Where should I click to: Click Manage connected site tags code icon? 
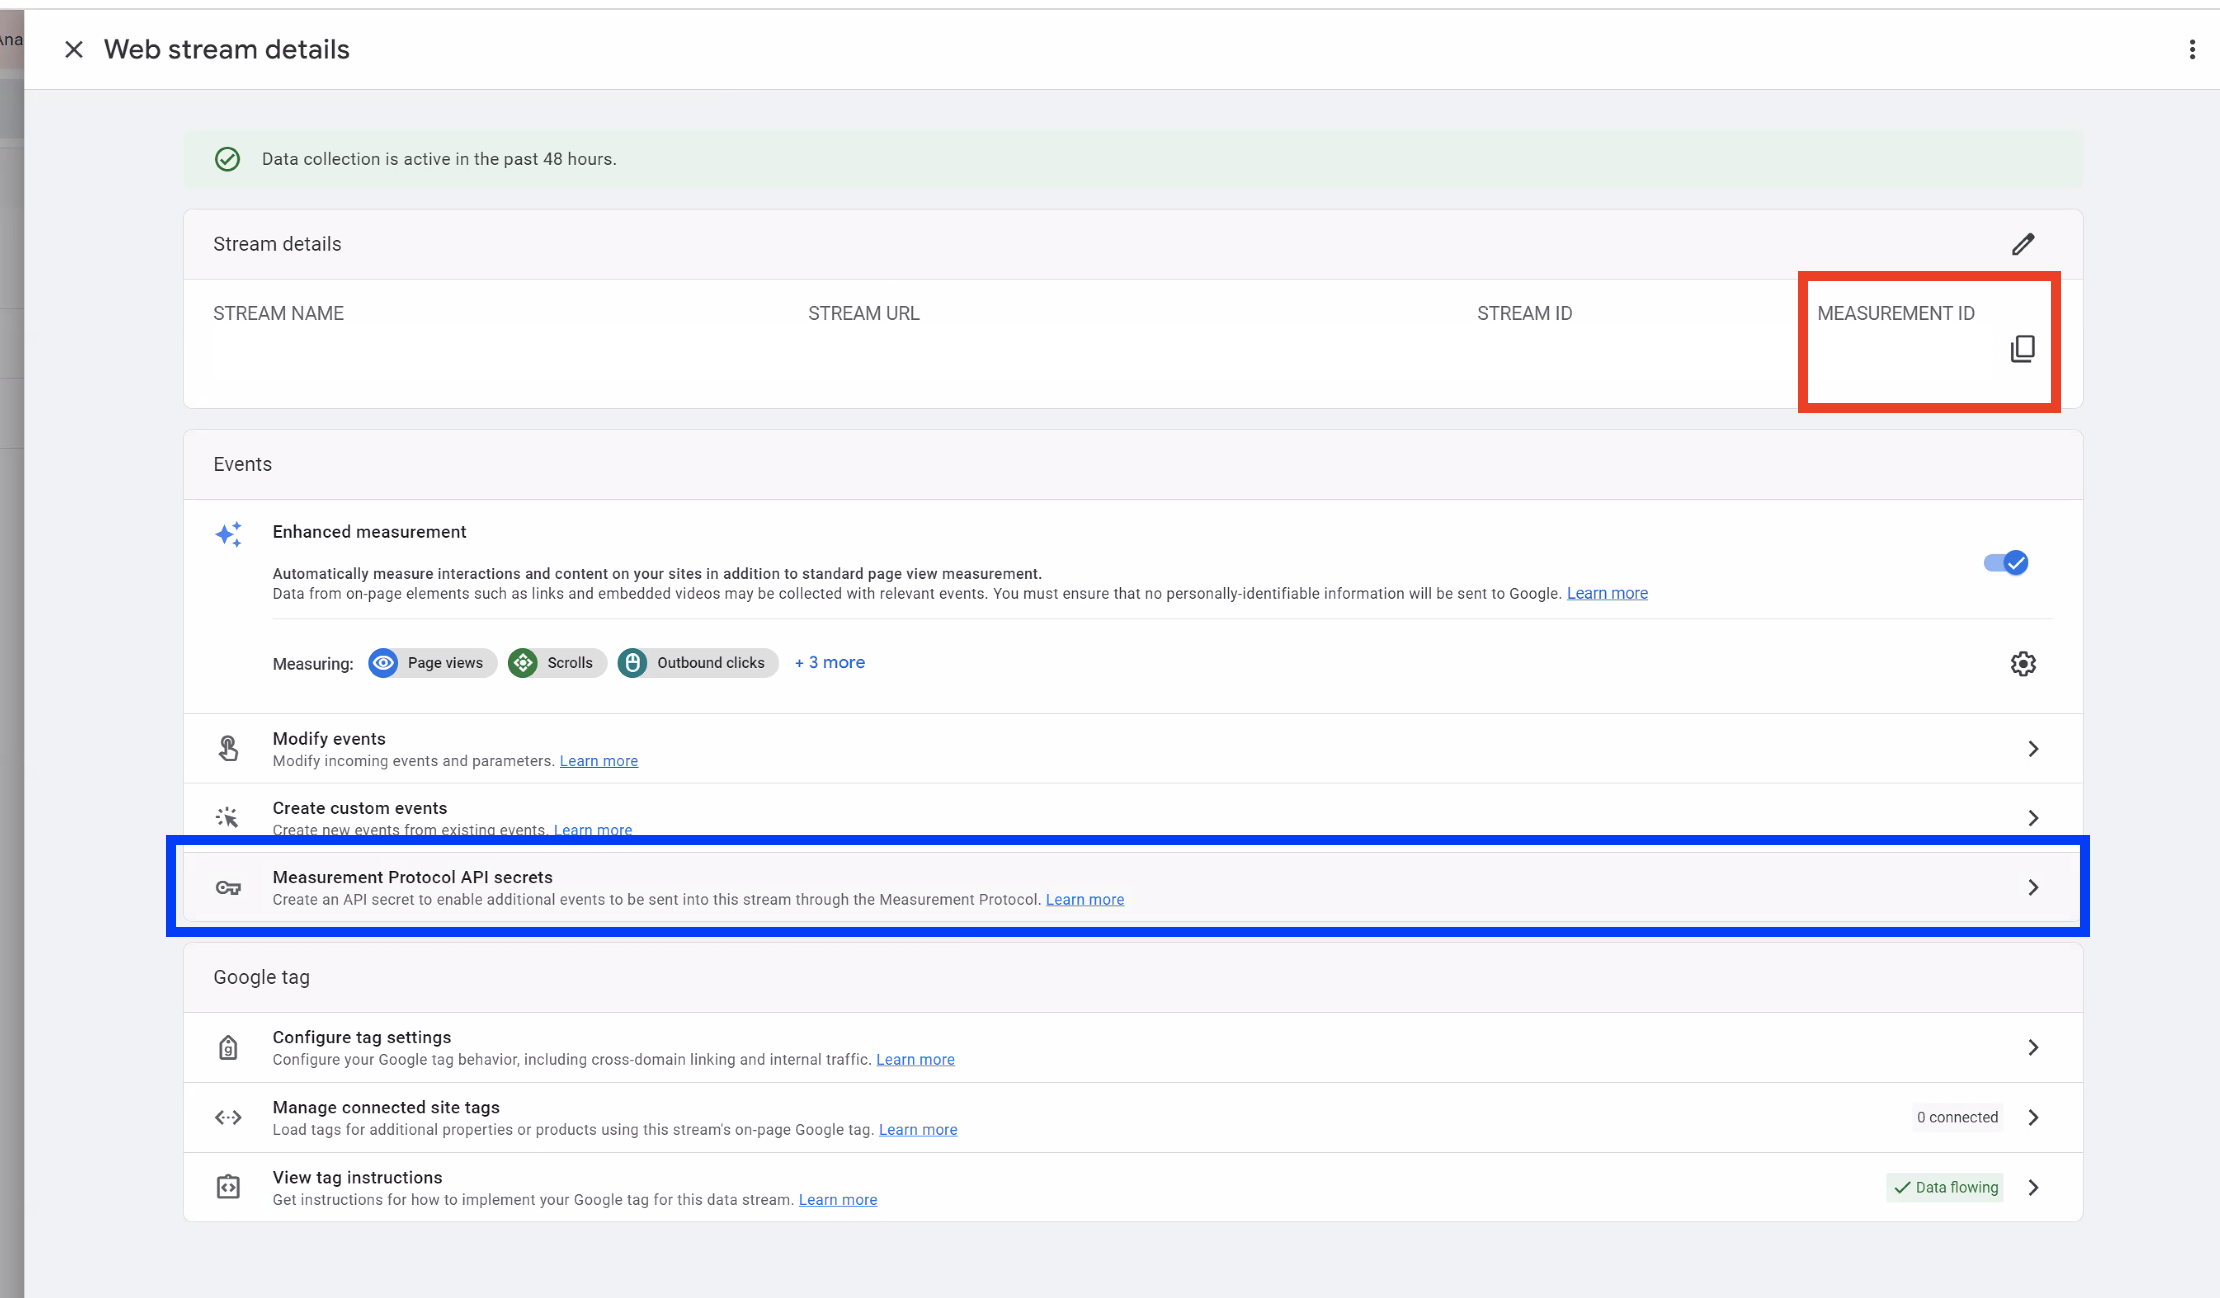[228, 1118]
